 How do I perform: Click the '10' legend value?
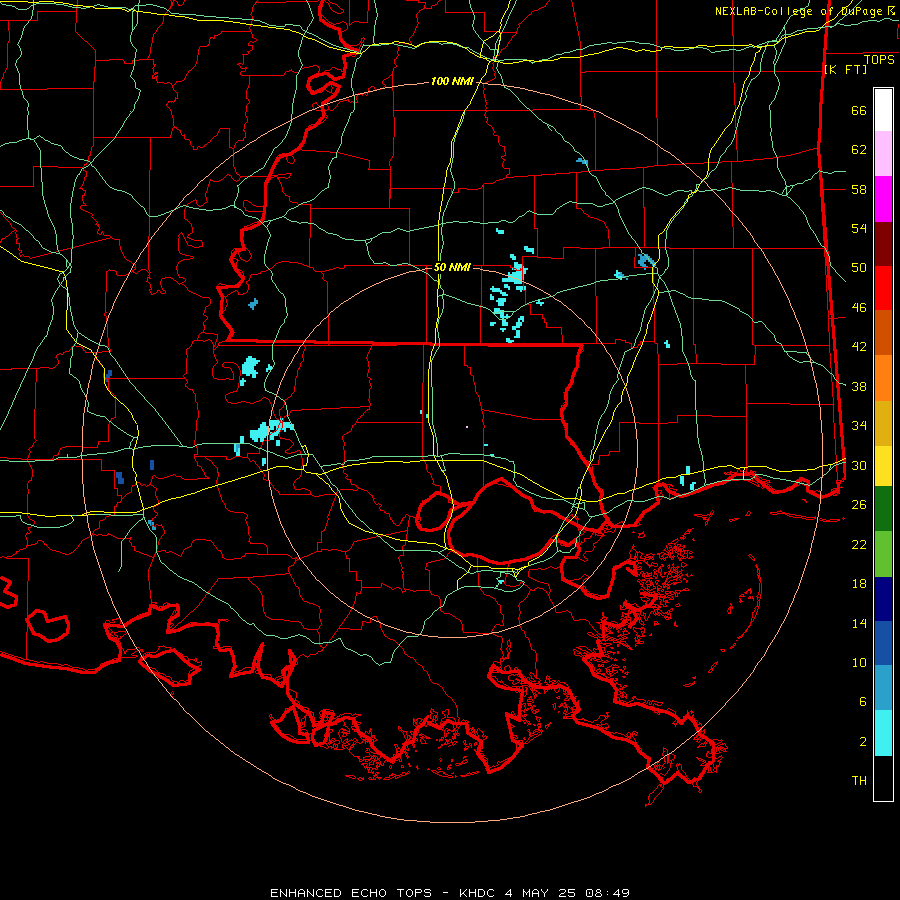coord(859,662)
